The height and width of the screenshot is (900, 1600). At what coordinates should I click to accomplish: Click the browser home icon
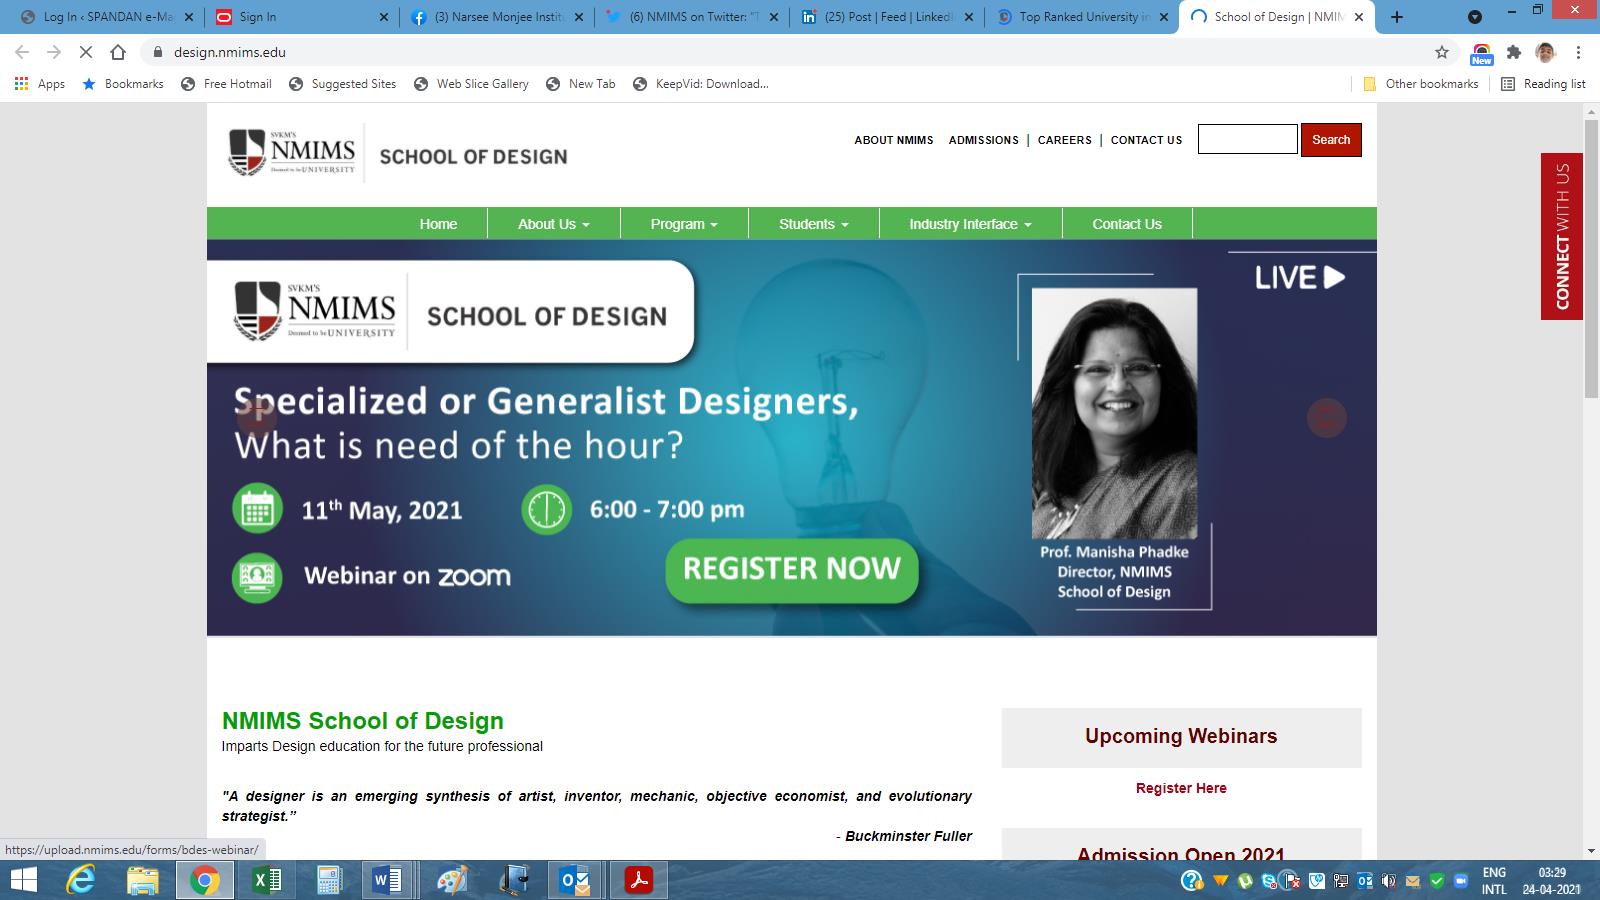click(118, 52)
